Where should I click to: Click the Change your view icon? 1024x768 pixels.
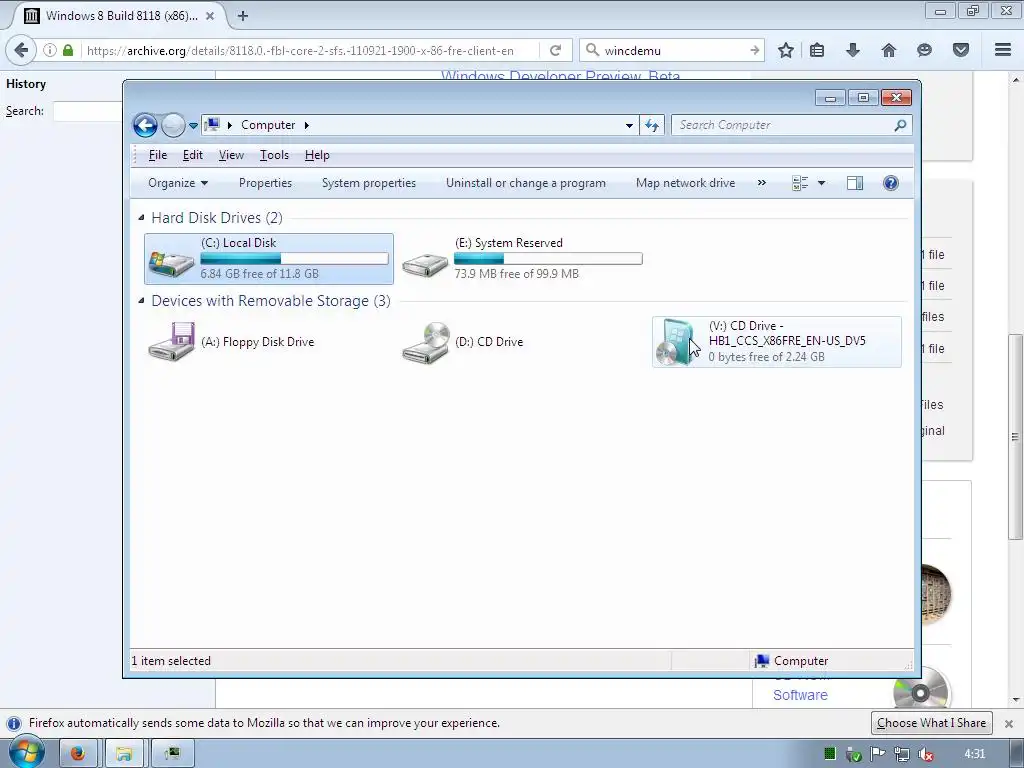[800, 184]
